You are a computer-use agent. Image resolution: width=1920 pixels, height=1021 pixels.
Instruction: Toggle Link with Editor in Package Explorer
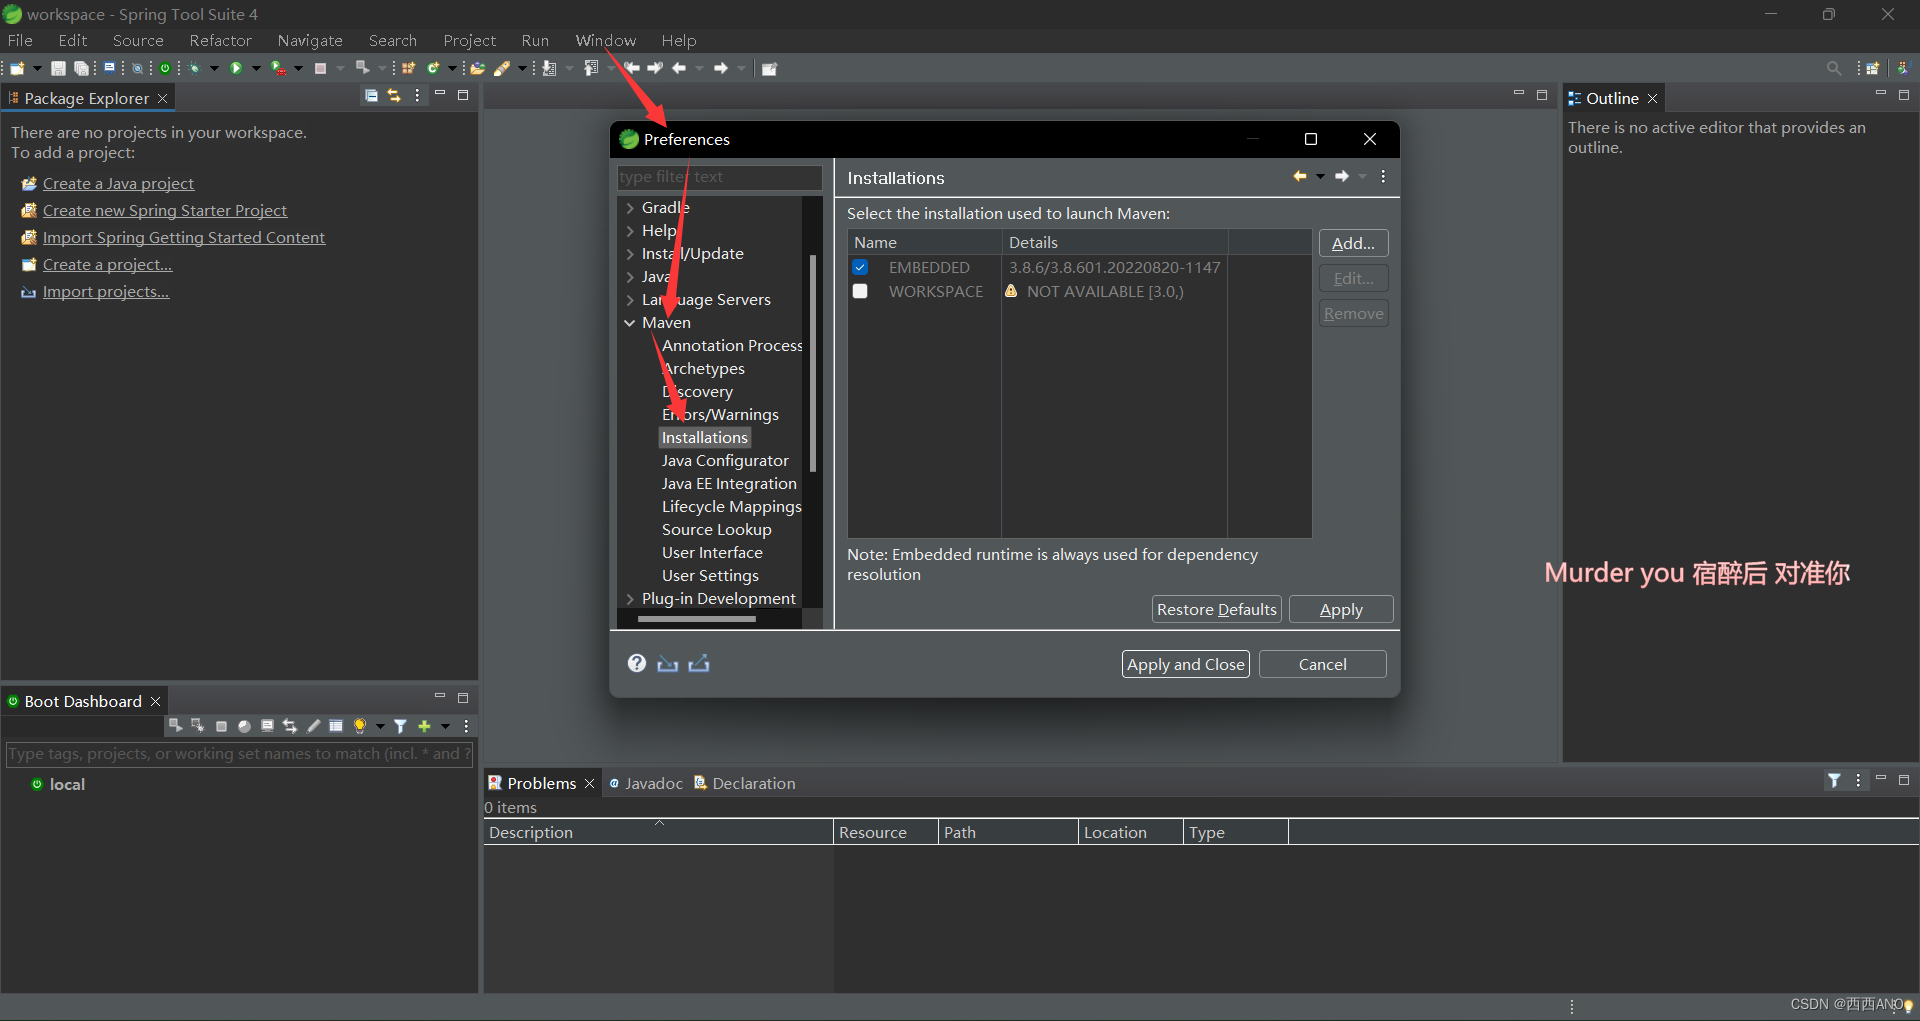[394, 96]
